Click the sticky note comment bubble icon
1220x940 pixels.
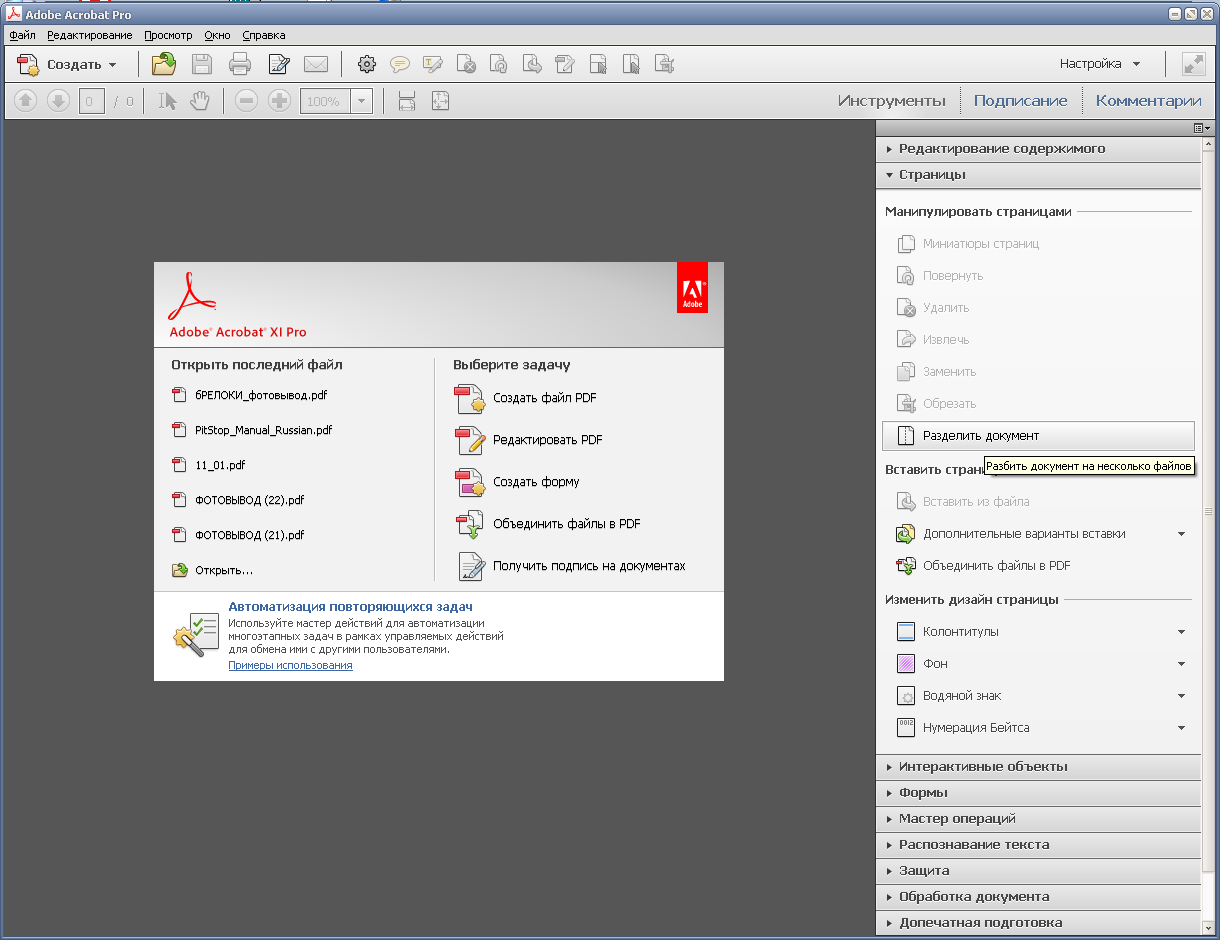400,64
